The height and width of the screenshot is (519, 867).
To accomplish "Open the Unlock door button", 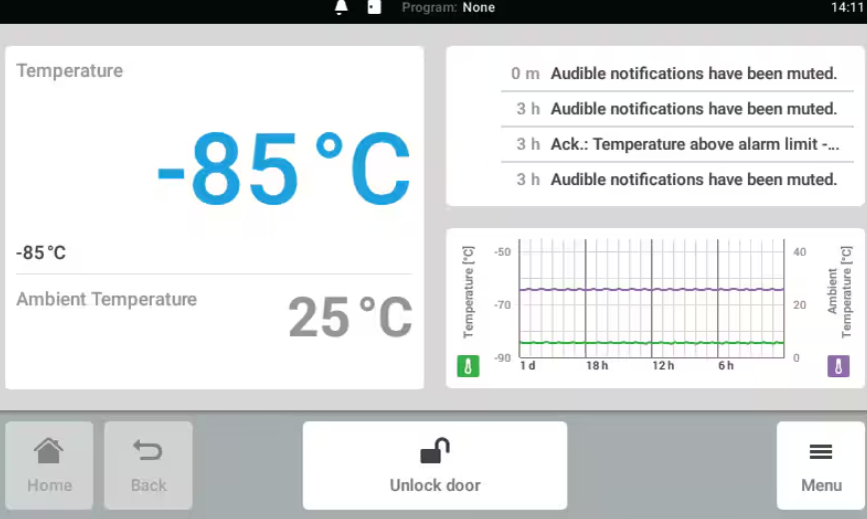I will pyautogui.click(x=435, y=465).
